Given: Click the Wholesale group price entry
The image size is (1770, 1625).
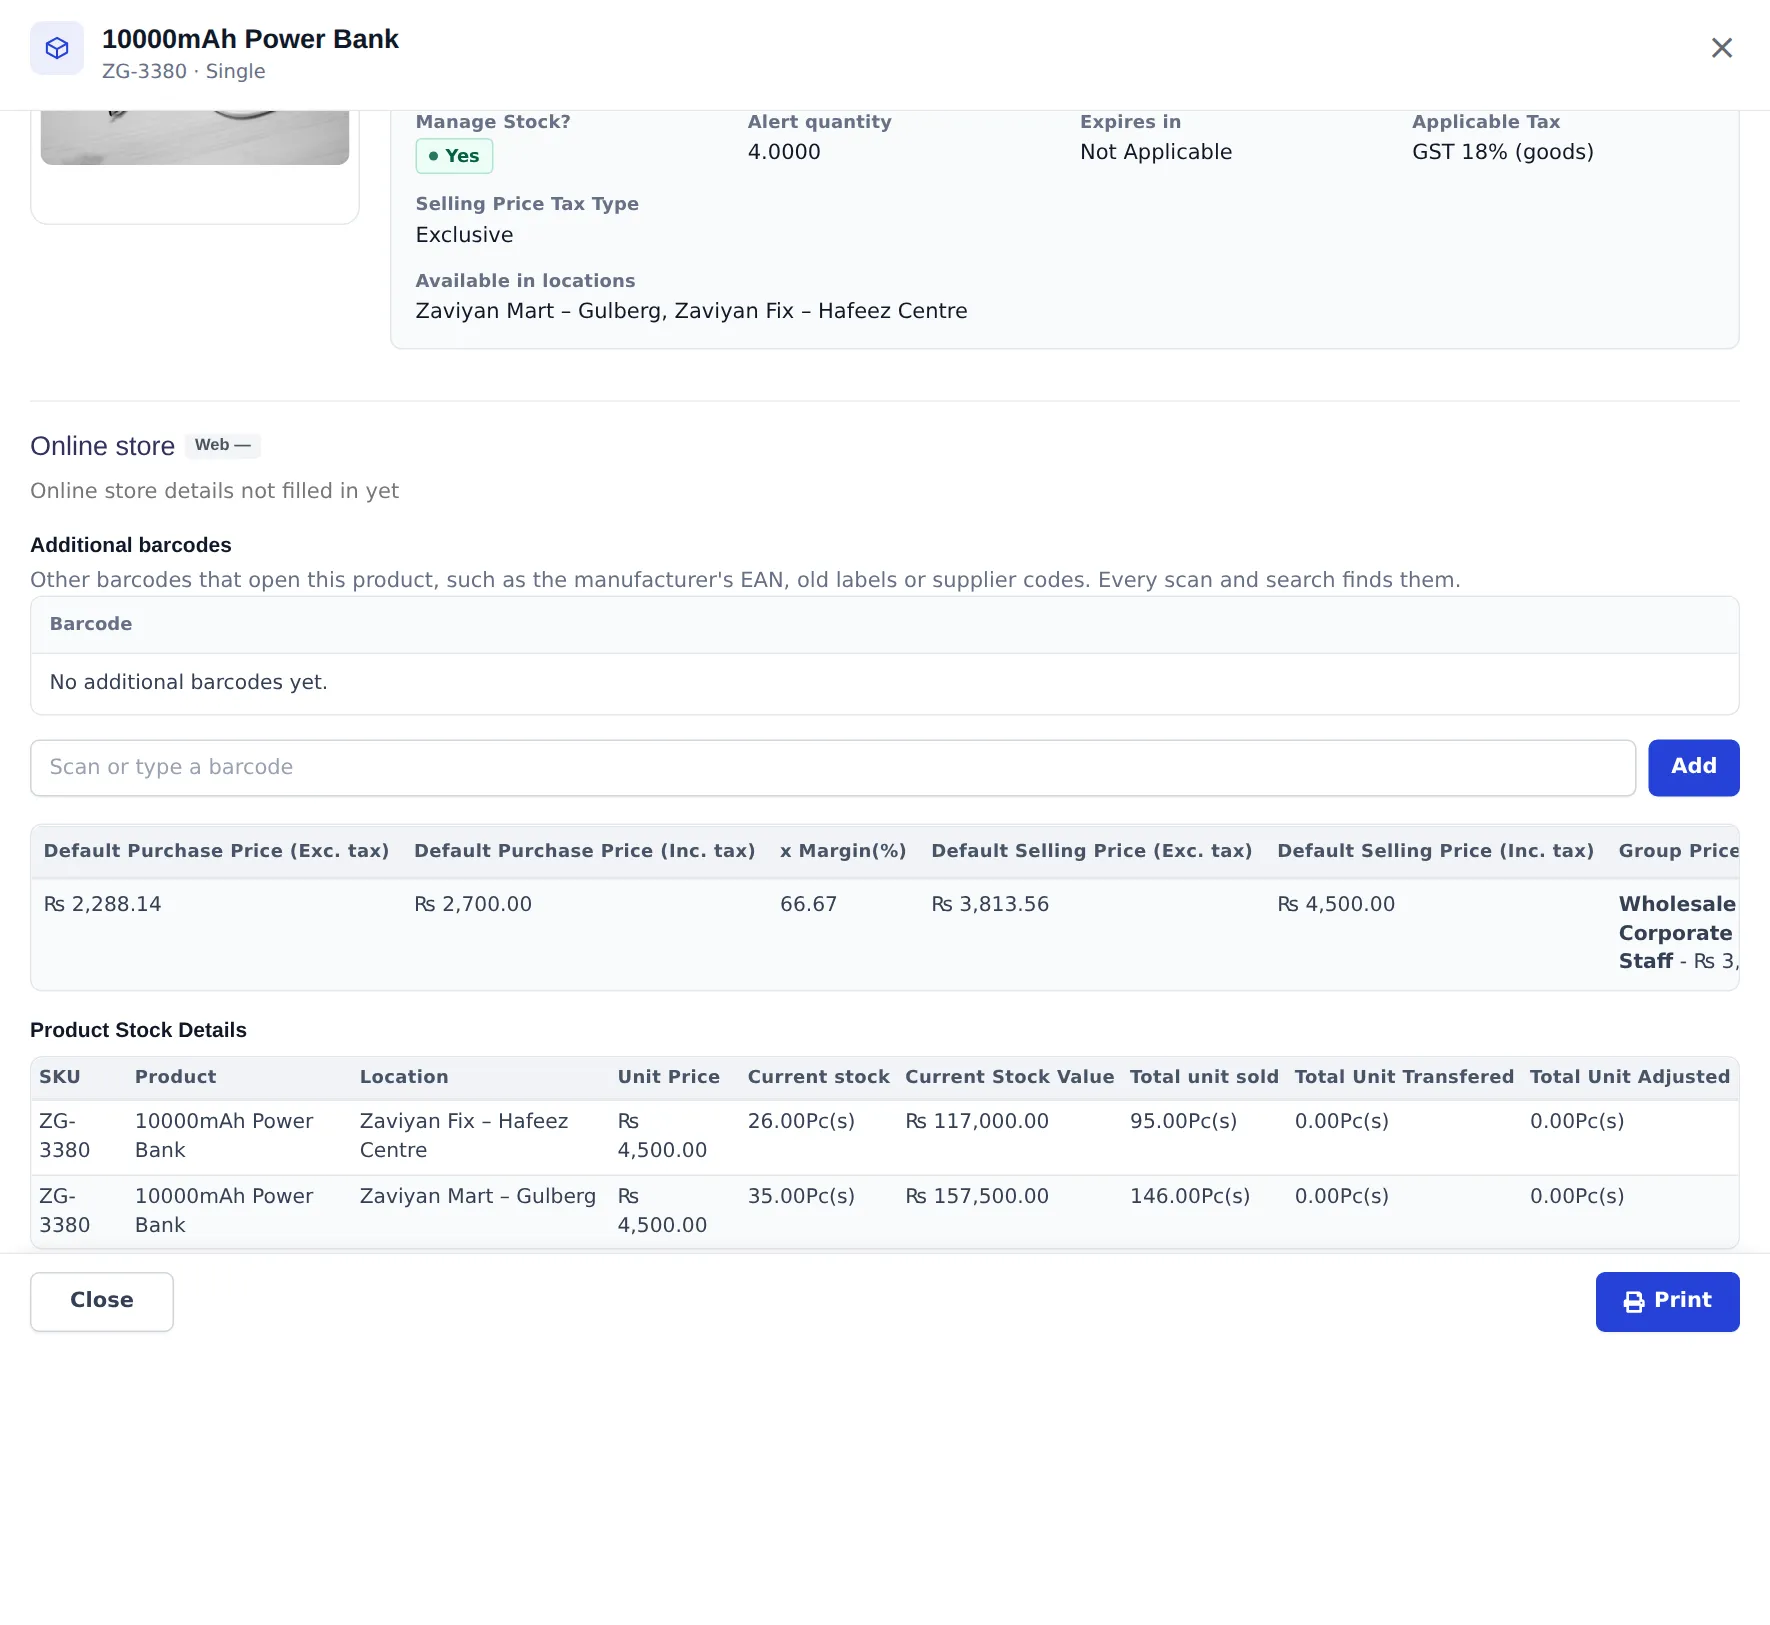Looking at the screenshot, I should point(1677,904).
